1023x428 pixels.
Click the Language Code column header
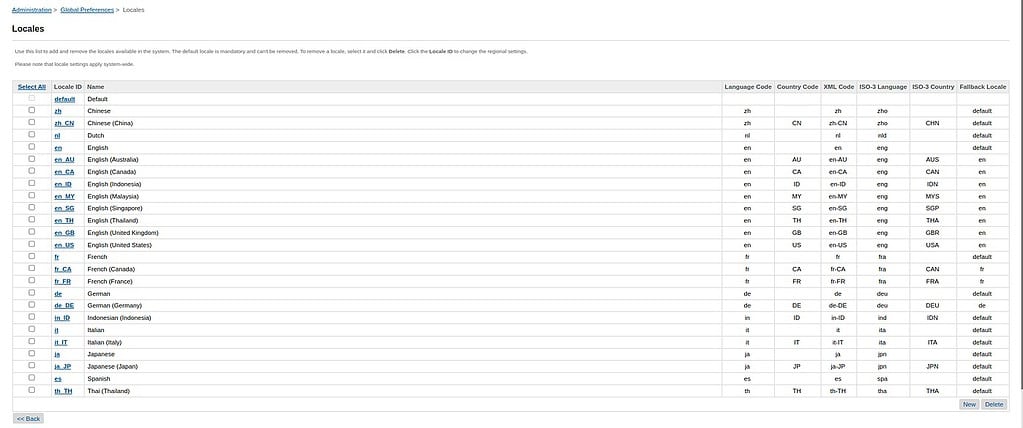(748, 87)
